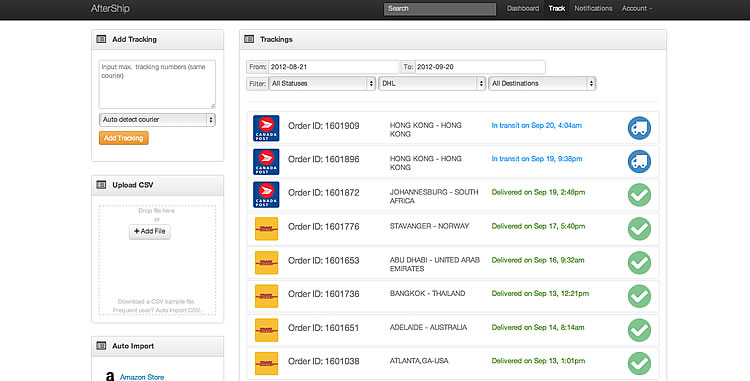Click Order ID: 1601653 text
Viewport: 750px width, 381px height.
(x=323, y=261)
